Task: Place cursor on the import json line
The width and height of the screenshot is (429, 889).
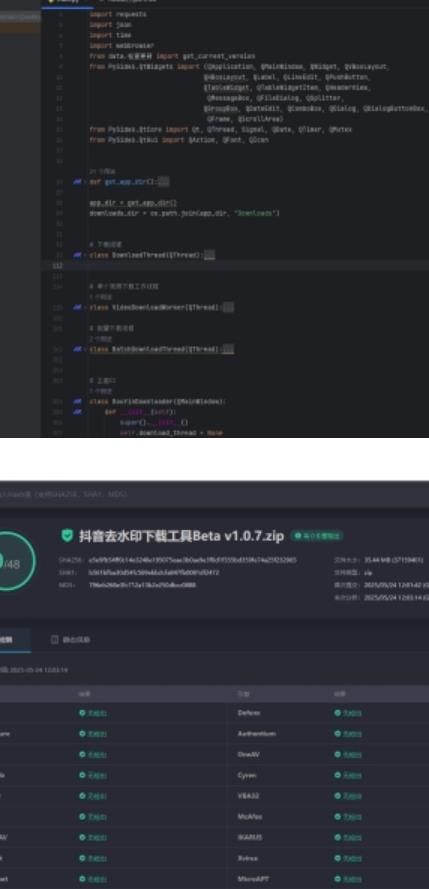Action: (x=110, y=24)
